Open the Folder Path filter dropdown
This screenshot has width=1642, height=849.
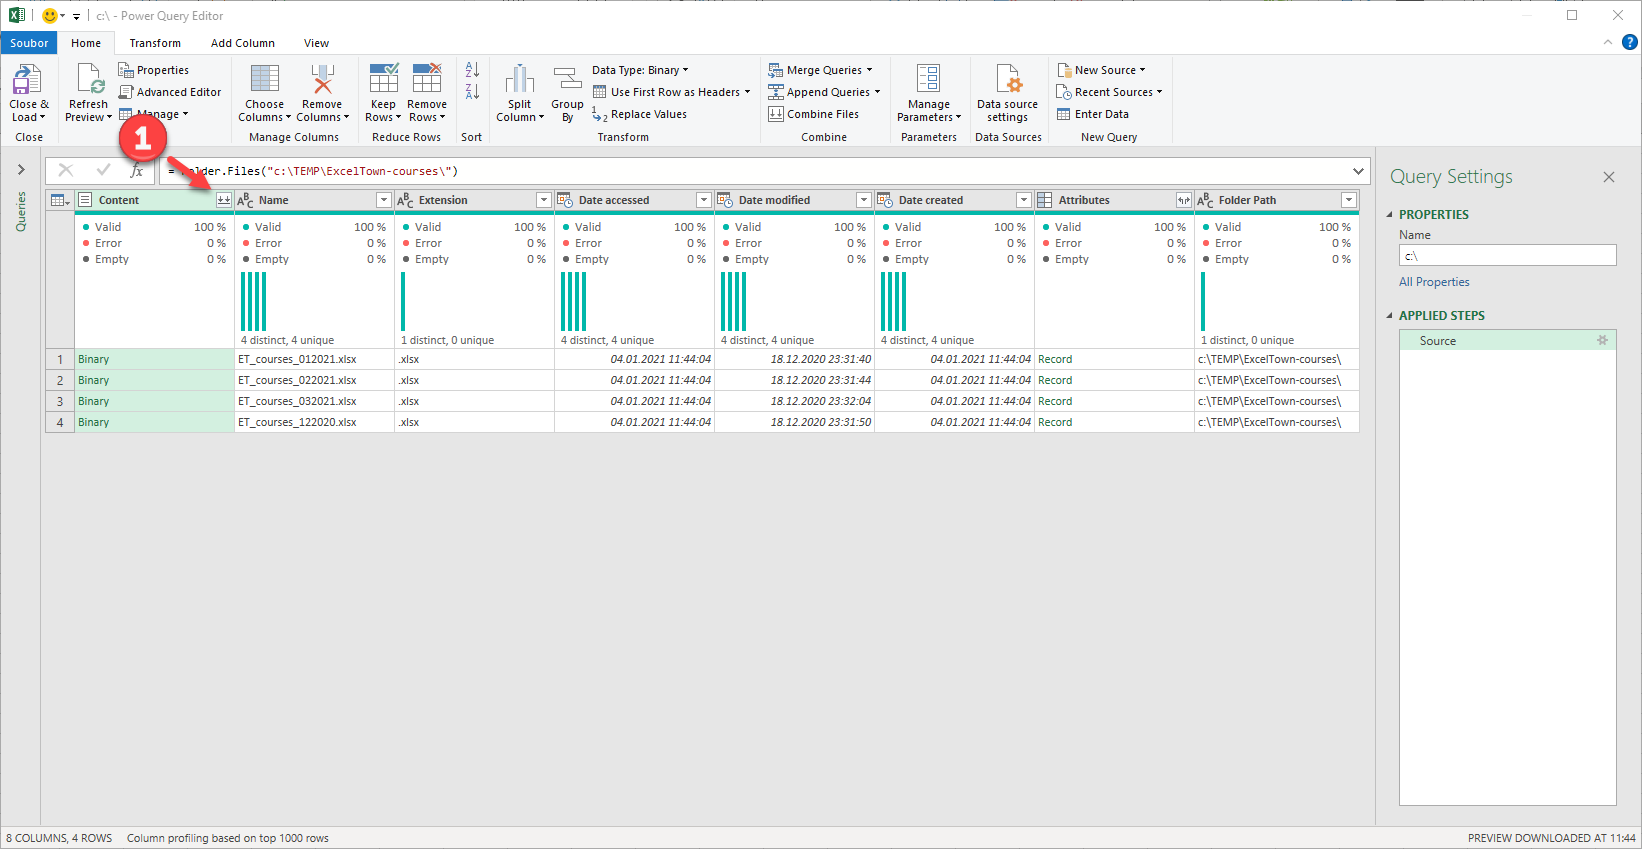pos(1349,200)
